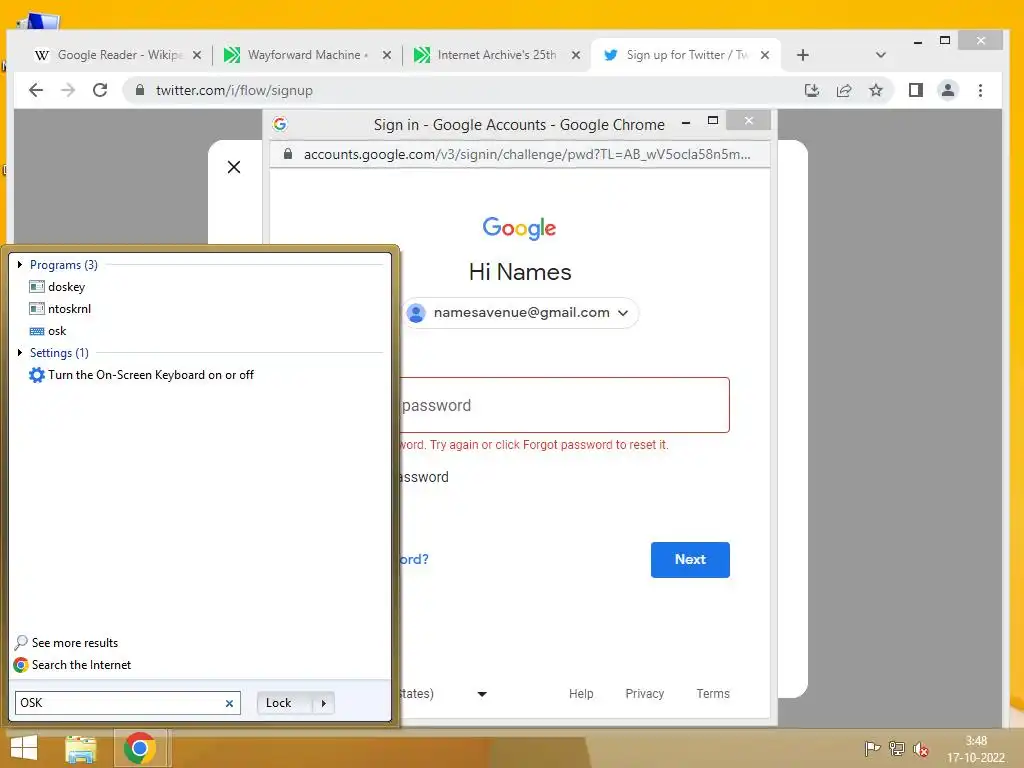This screenshot has height=768, width=1024.
Task: Close the Internet Archive's 25th tab
Action: [x=575, y=56]
